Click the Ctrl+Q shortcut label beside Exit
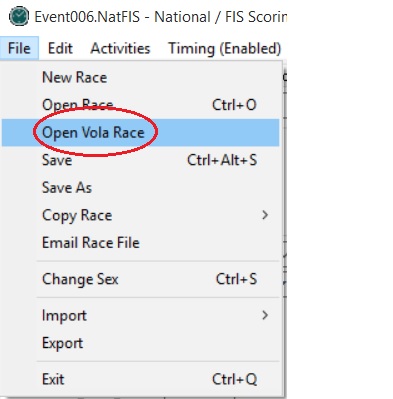Viewport: 393px width, 399px height. (234, 379)
